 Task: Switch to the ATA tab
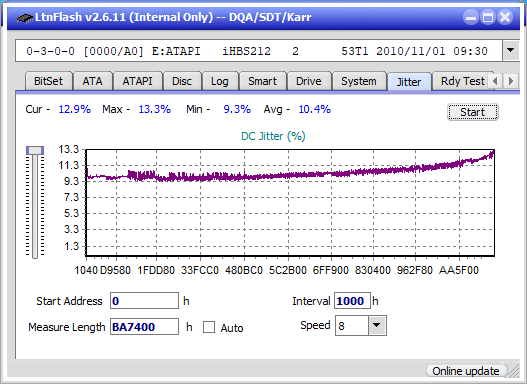pyautogui.click(x=92, y=81)
